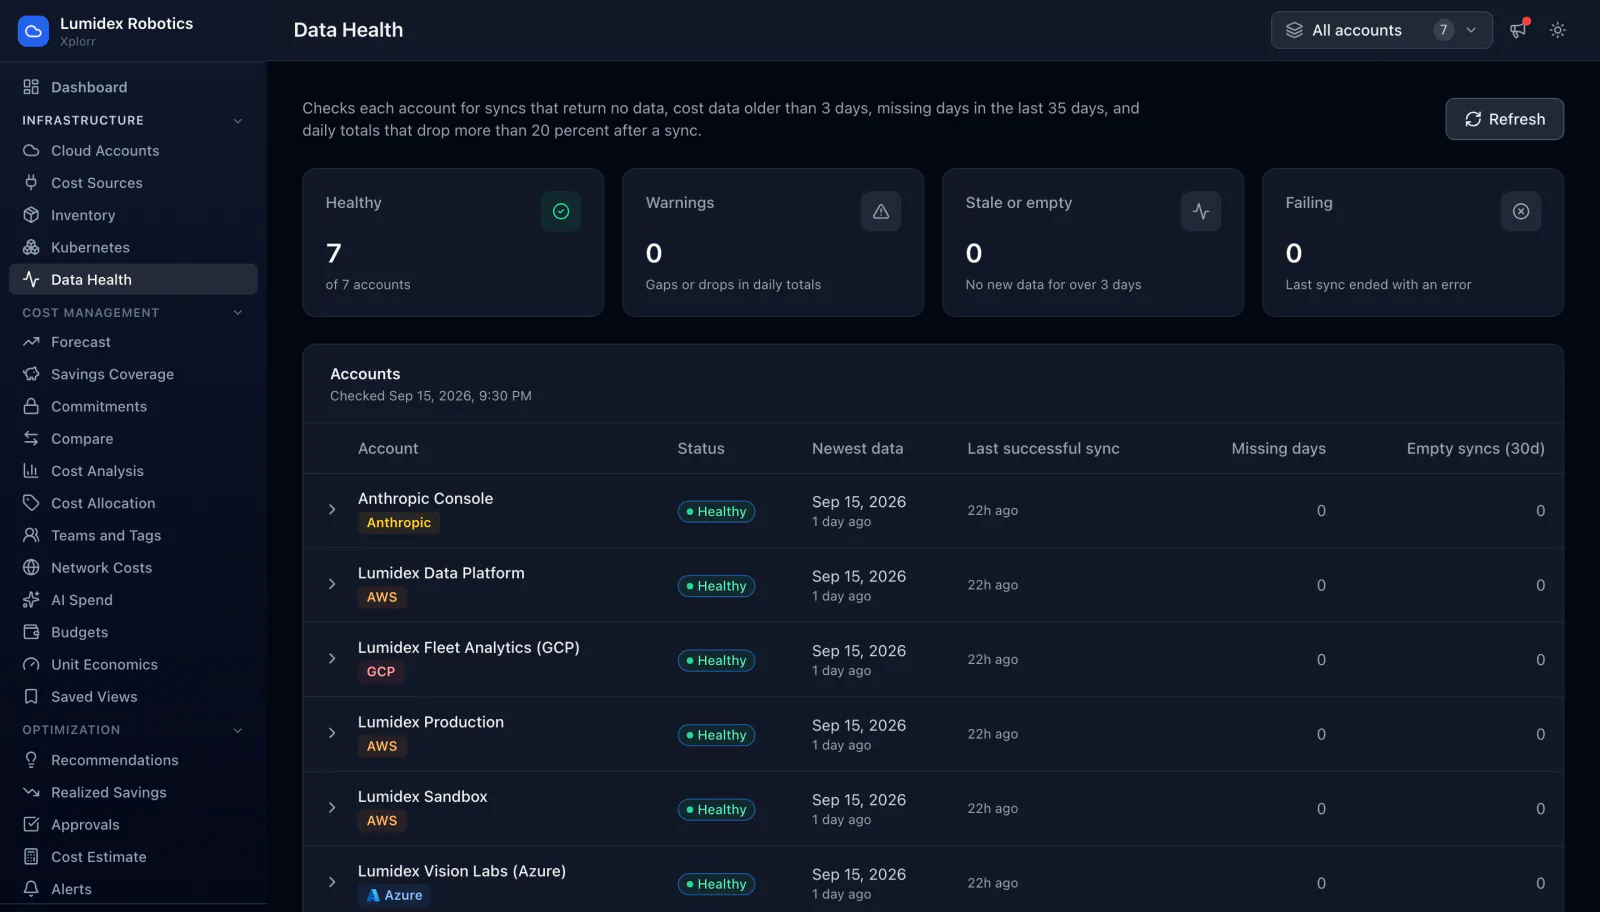Click the Commitments lock icon
The image size is (1600, 912).
coord(31,406)
